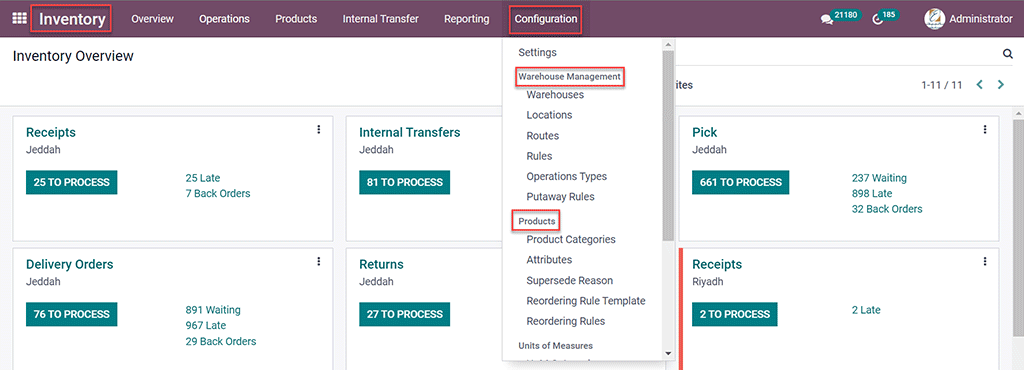Open the Operations menu
Viewport: 1024px width, 370px height.
tap(224, 19)
